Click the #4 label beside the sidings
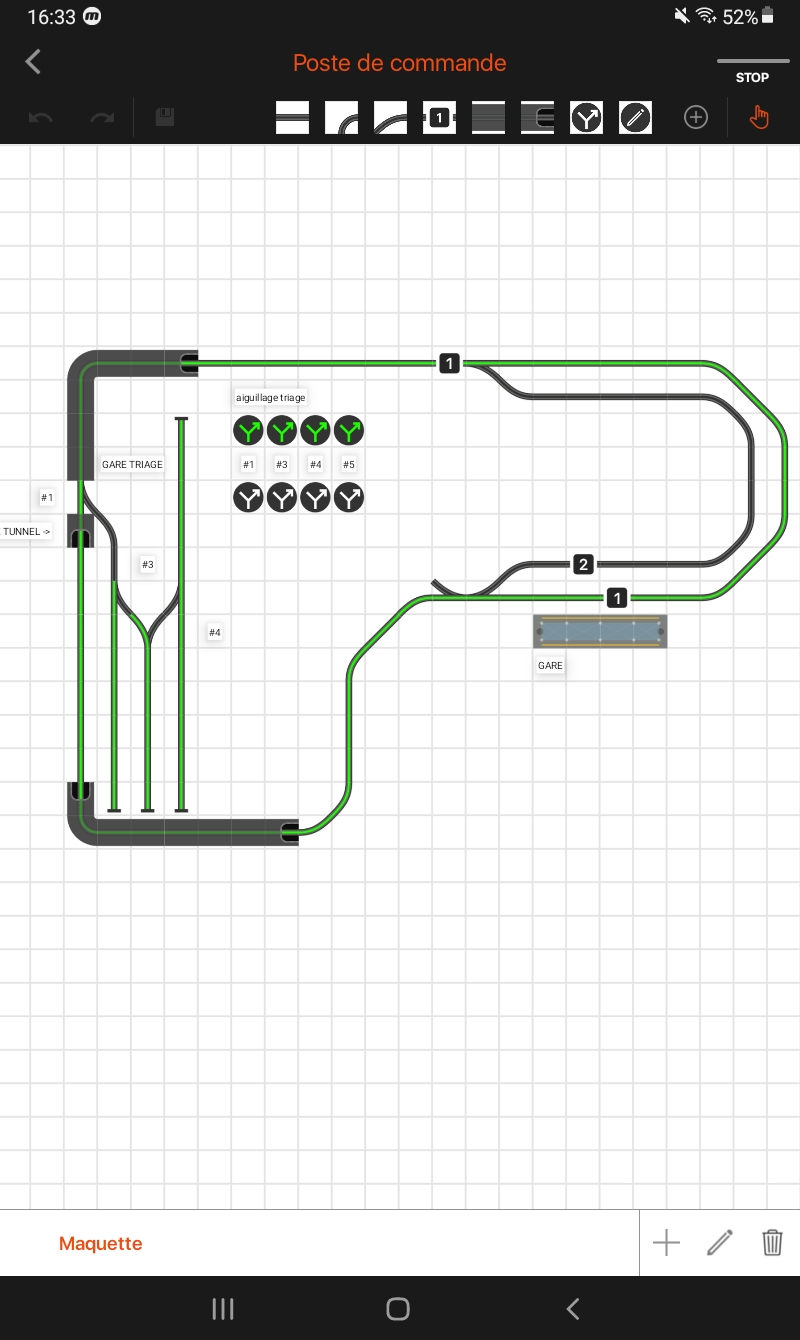The width and height of the screenshot is (800, 1340). (215, 632)
